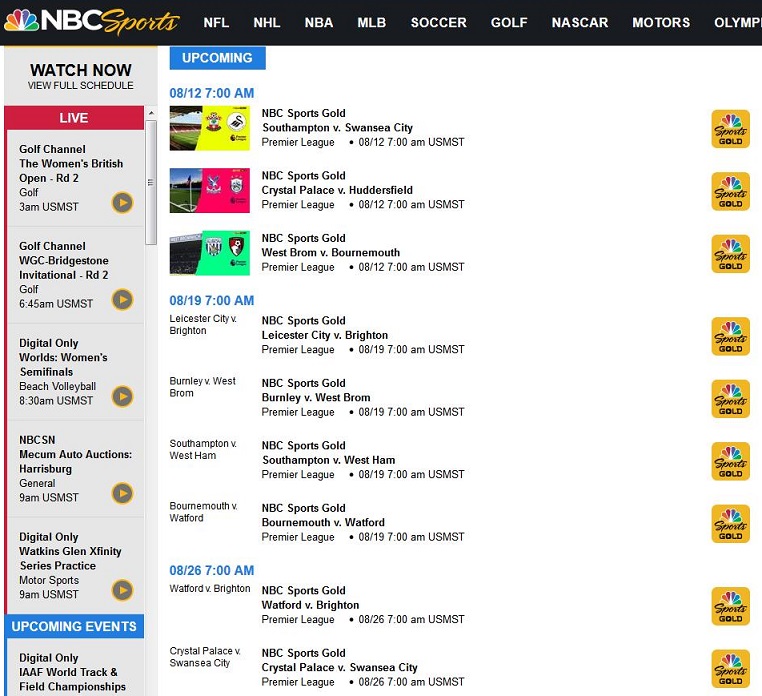Open the SOCCER menu
Viewport: 762px width, 696px height.
[x=438, y=22]
